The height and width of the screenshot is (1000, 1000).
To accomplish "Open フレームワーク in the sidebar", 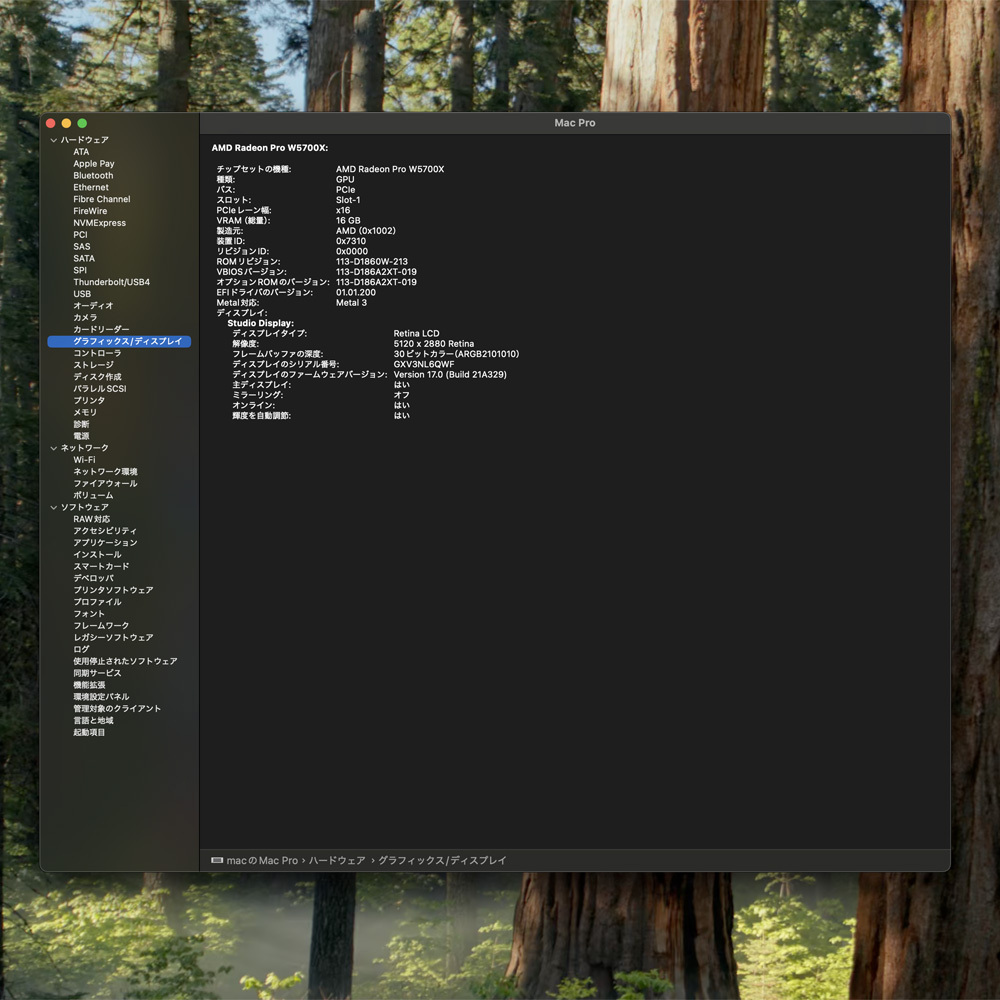I will (101, 626).
